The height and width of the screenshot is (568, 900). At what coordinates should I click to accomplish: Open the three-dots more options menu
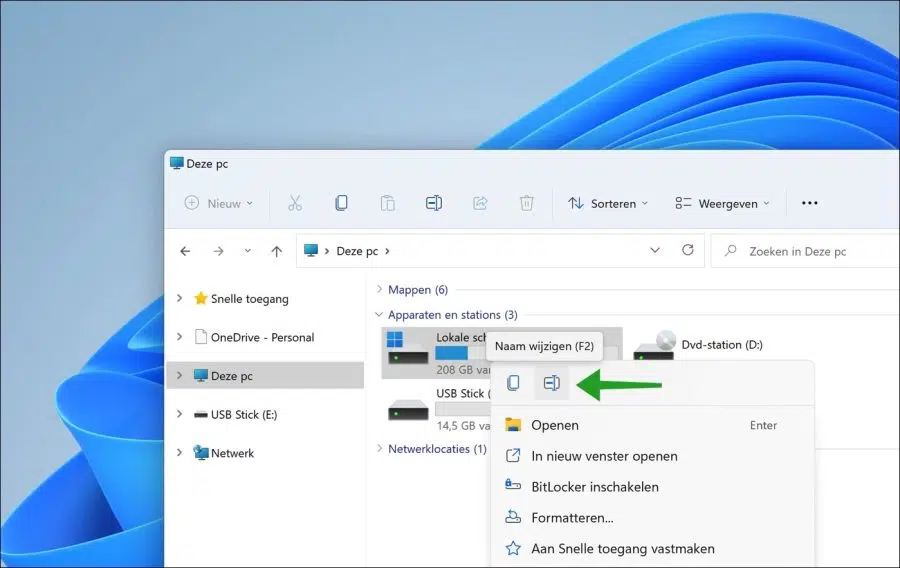pos(809,203)
